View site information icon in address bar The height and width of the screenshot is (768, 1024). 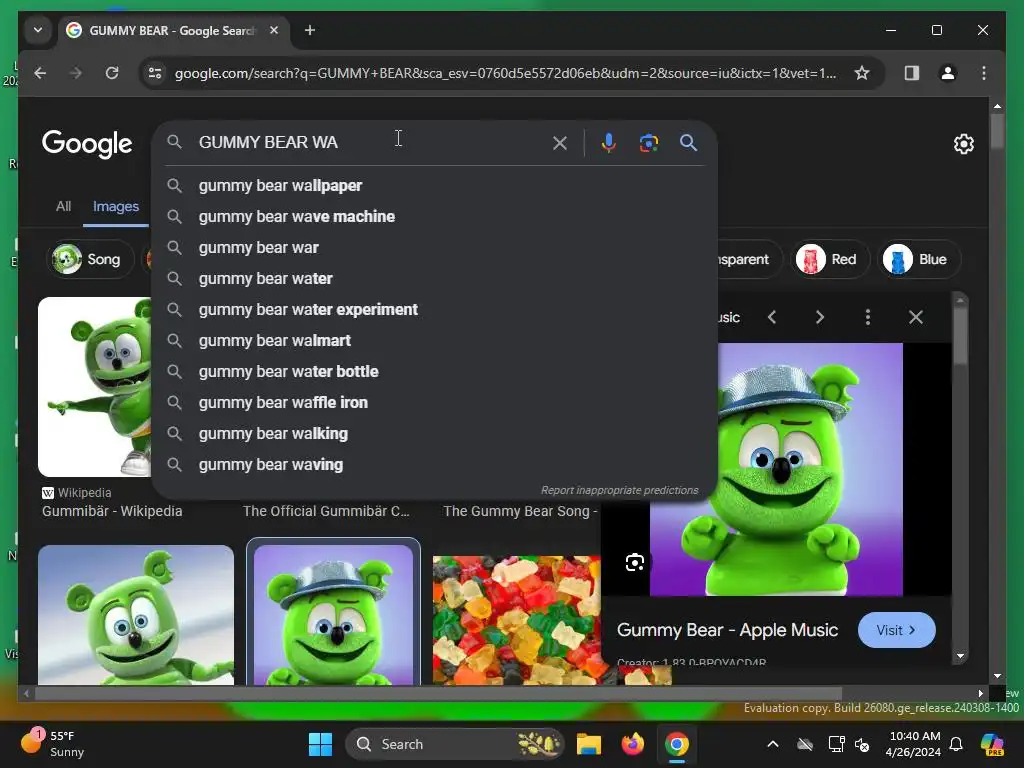(x=155, y=73)
